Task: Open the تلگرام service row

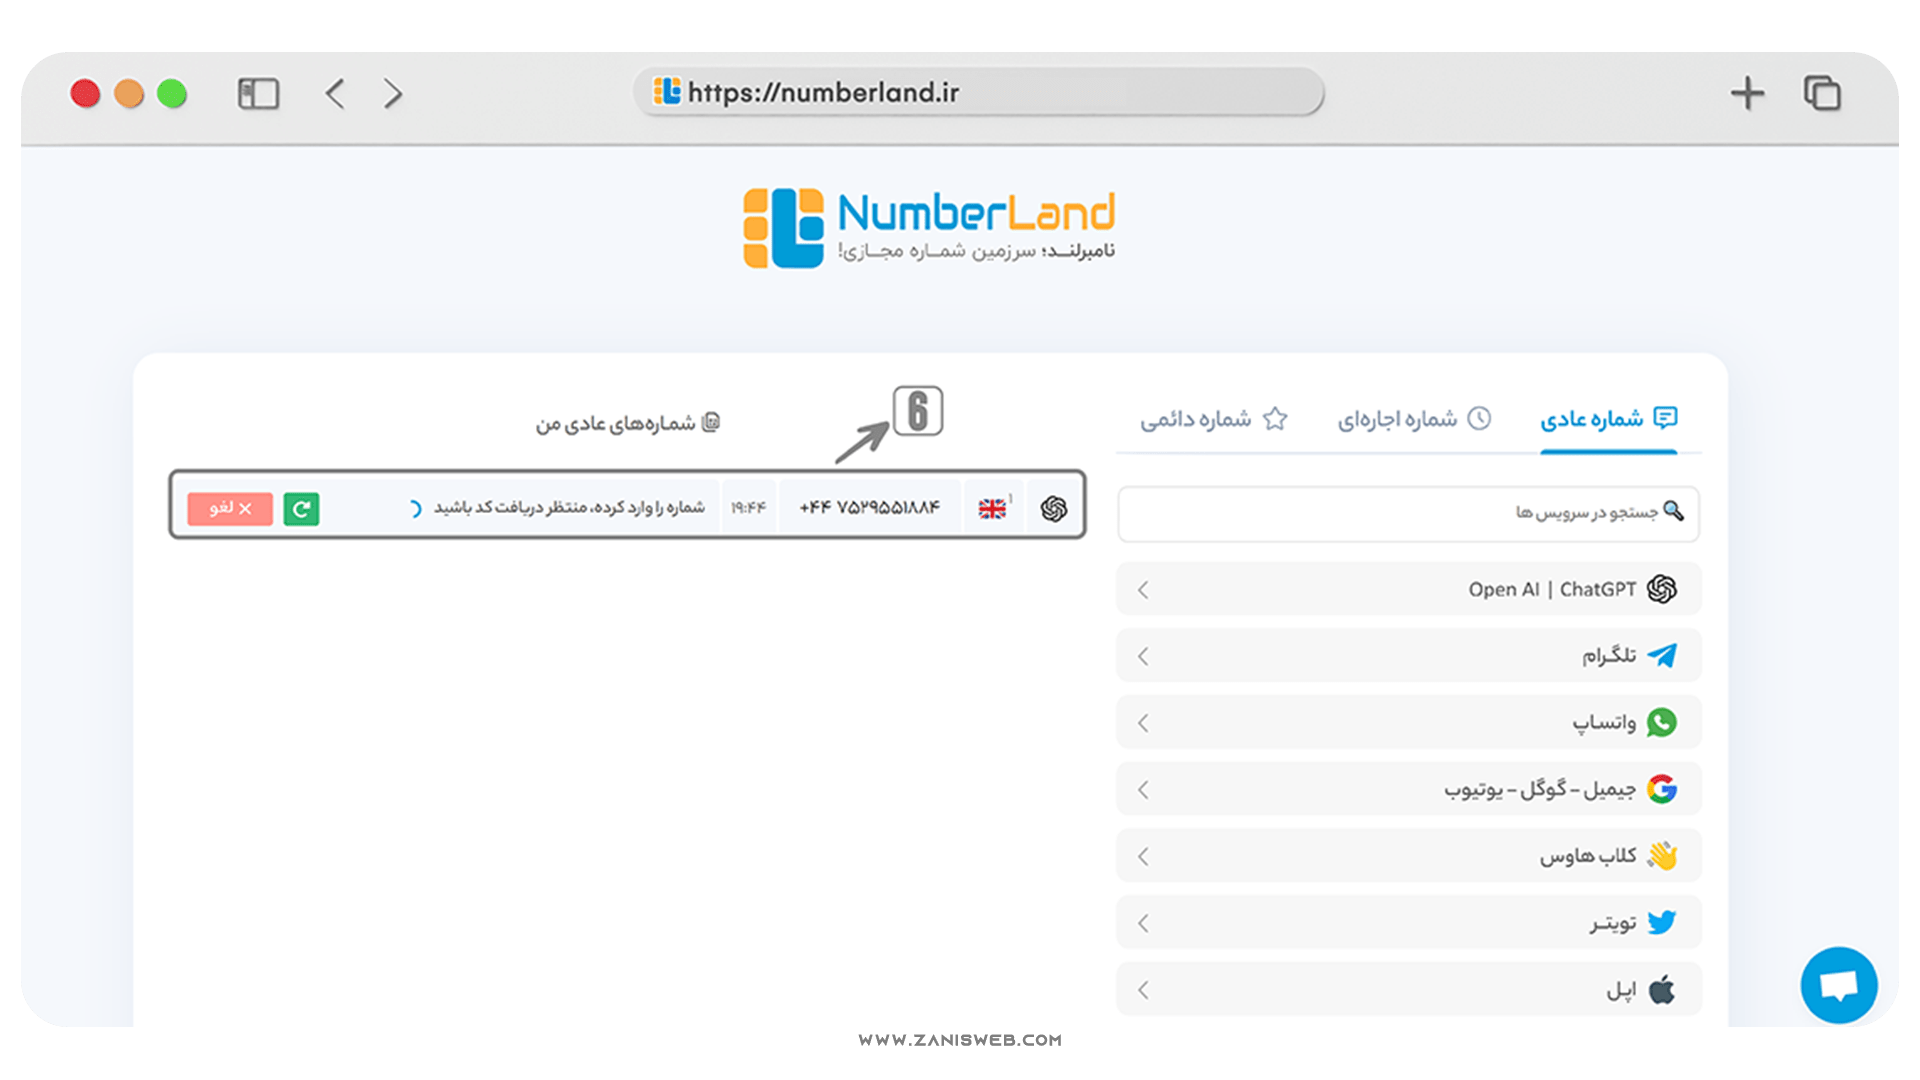Action: point(1408,656)
